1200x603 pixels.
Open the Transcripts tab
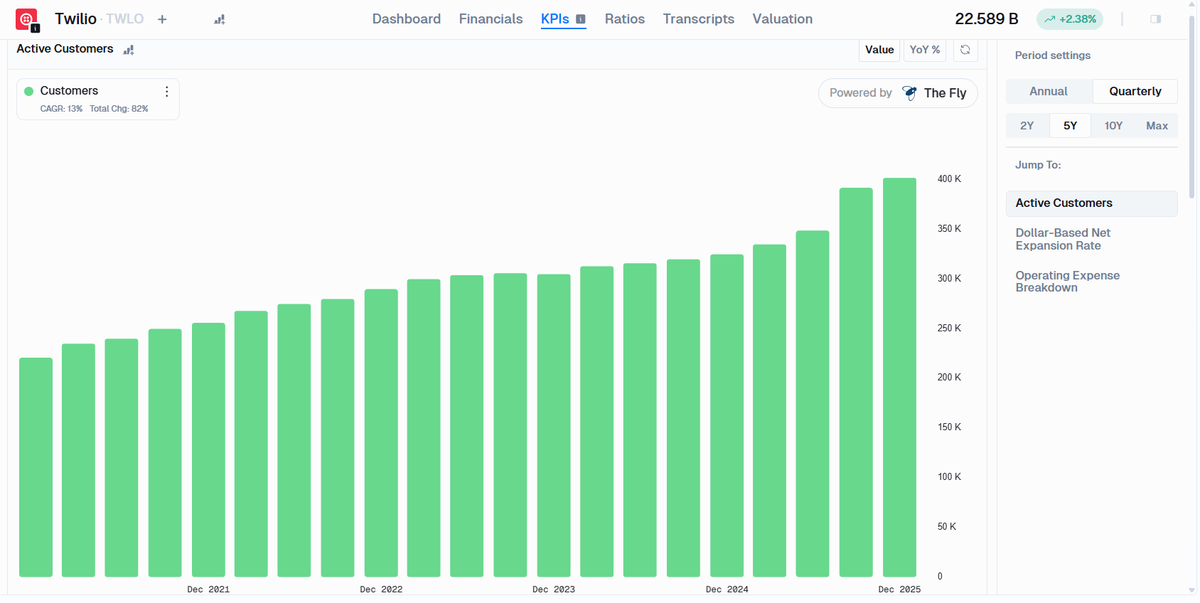click(699, 19)
